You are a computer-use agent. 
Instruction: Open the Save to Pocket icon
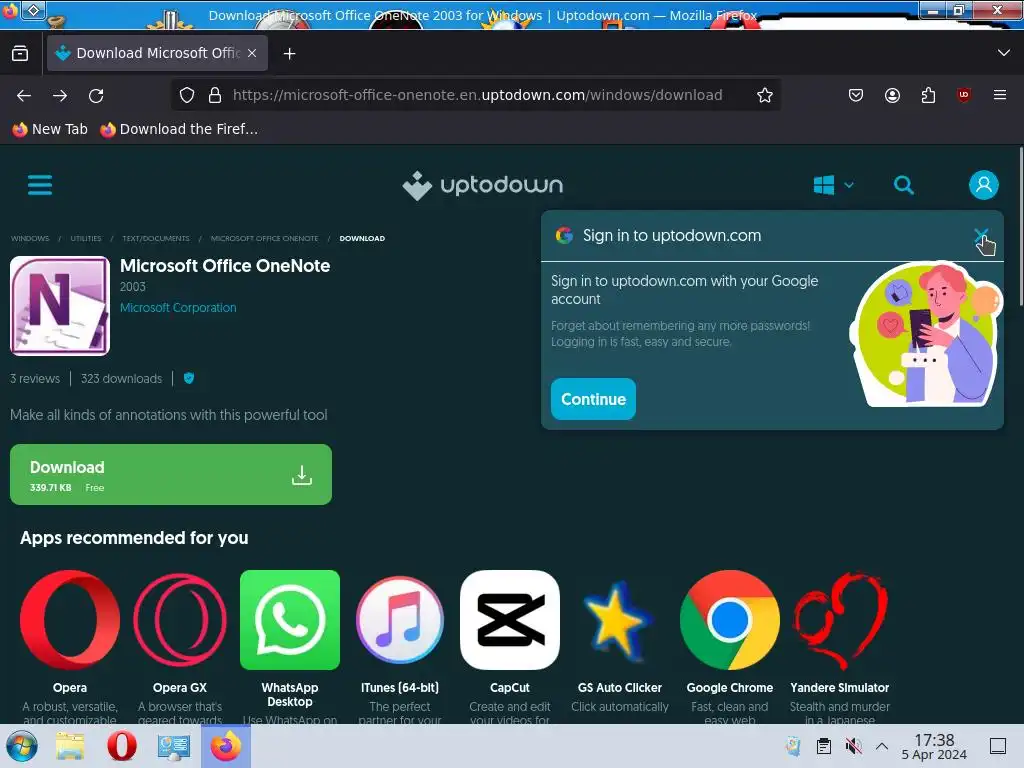tap(856, 95)
